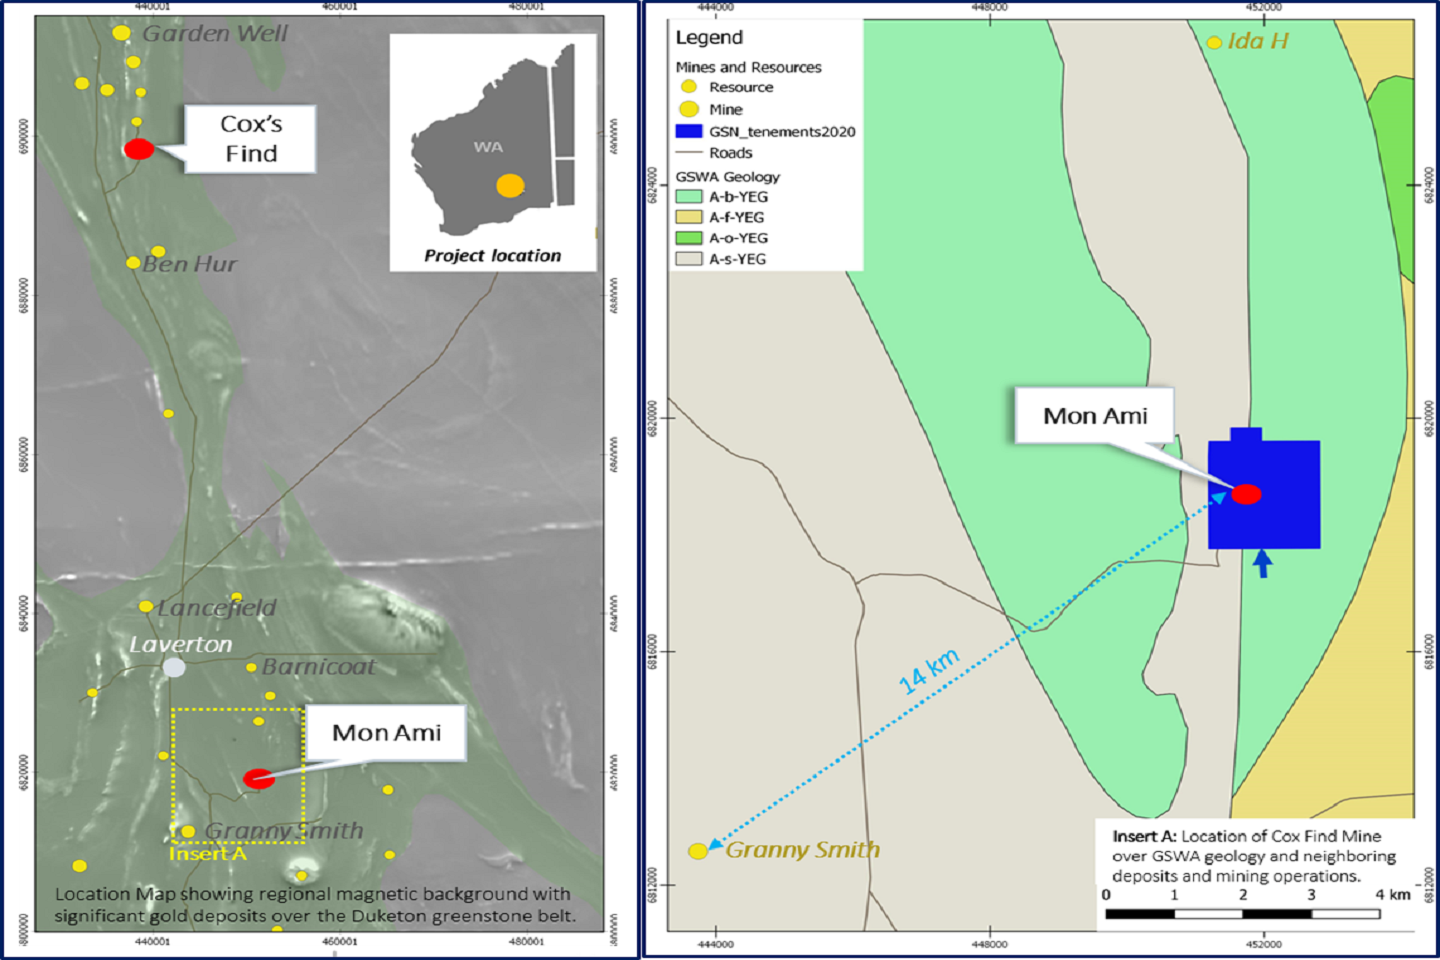The height and width of the screenshot is (960, 1440).
Task: Toggle the Resource legend symbol
Action: pos(690,87)
